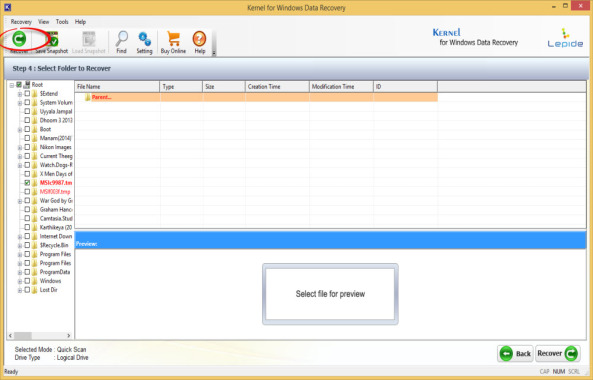The image size is (593, 380).
Task: Expand the Boot folder node
Action: click(x=20, y=130)
